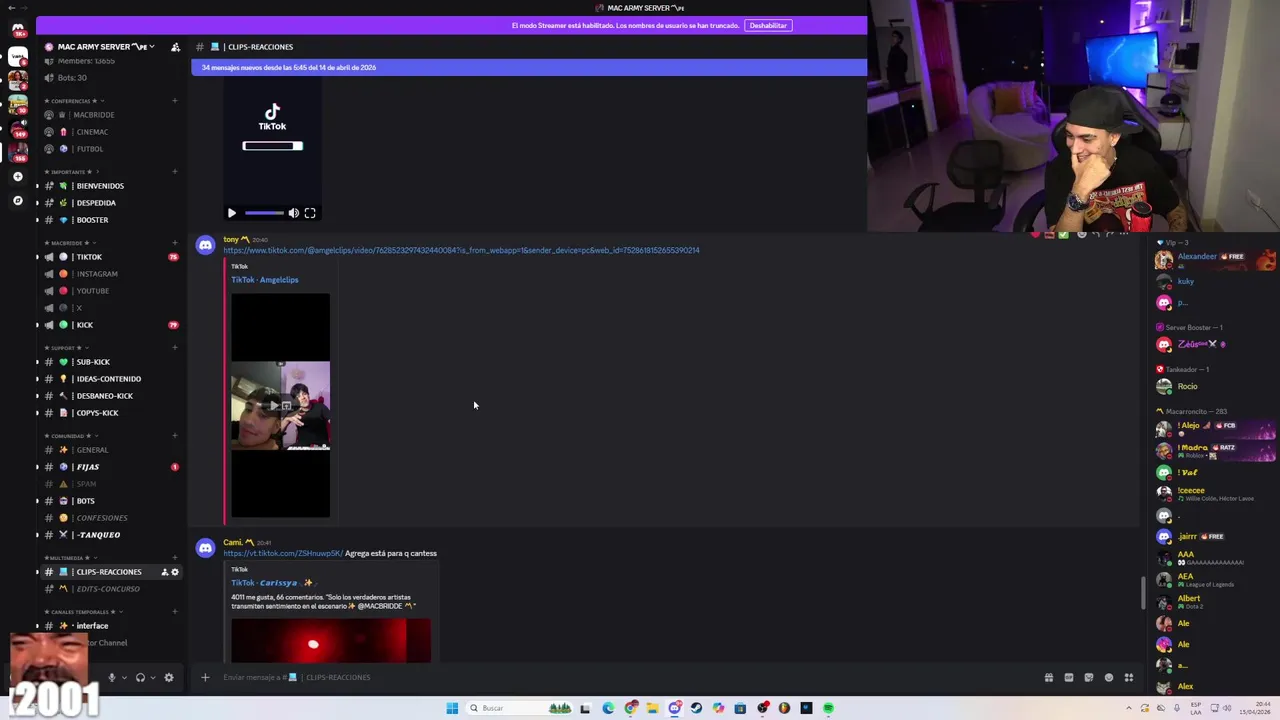This screenshot has height=720, width=1280.
Task: Open Spotify from the taskbar
Action: (x=828, y=708)
